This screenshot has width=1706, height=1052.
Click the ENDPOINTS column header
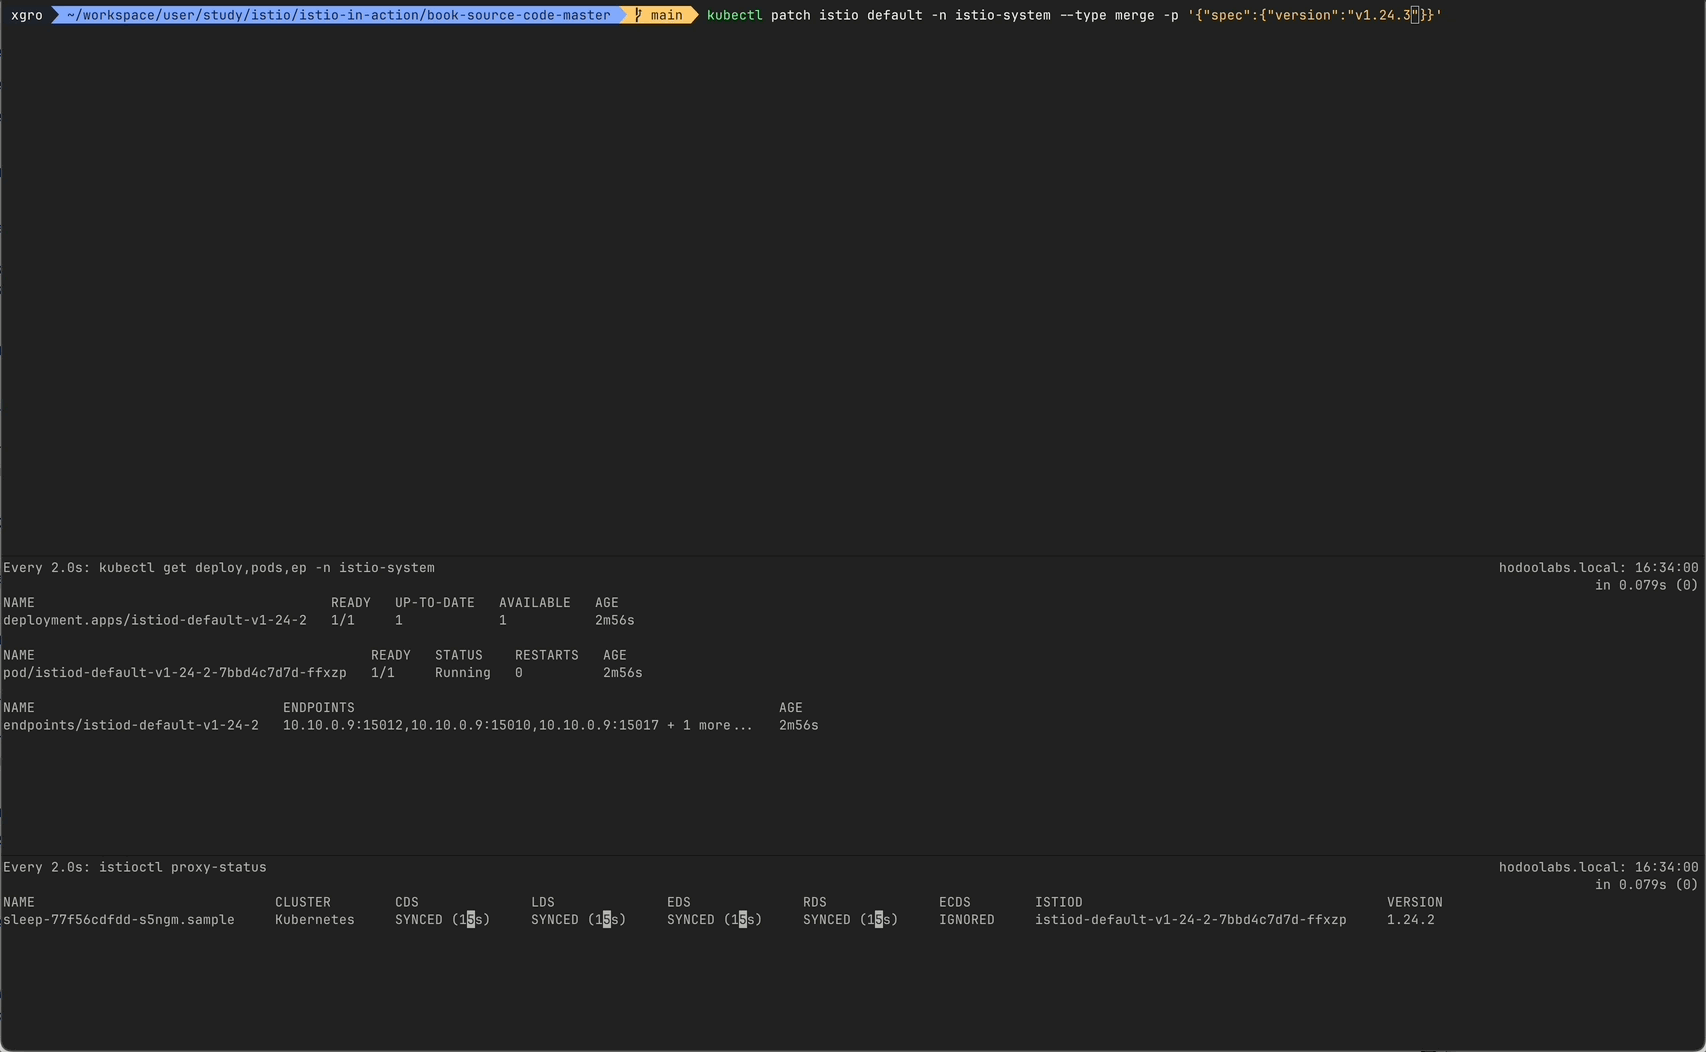tap(318, 708)
